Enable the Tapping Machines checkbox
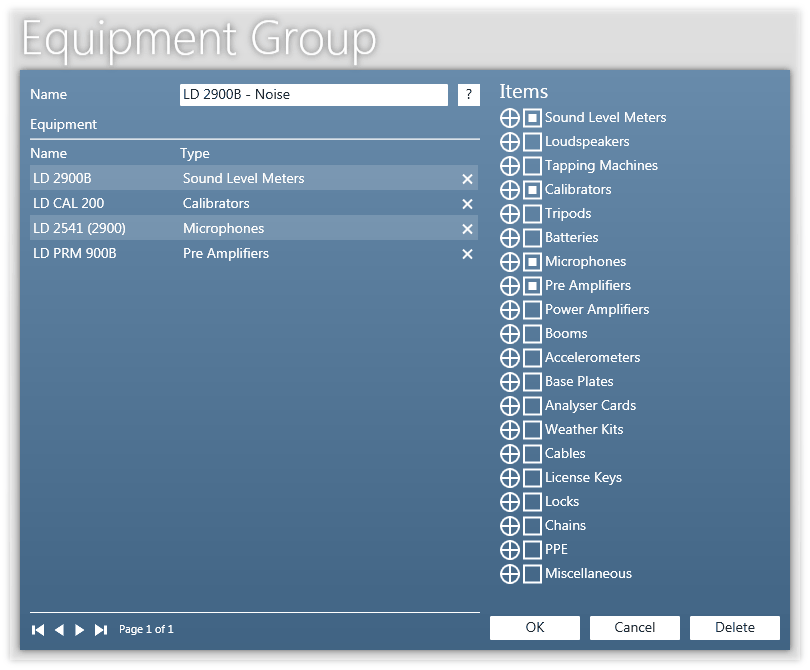 pos(533,166)
